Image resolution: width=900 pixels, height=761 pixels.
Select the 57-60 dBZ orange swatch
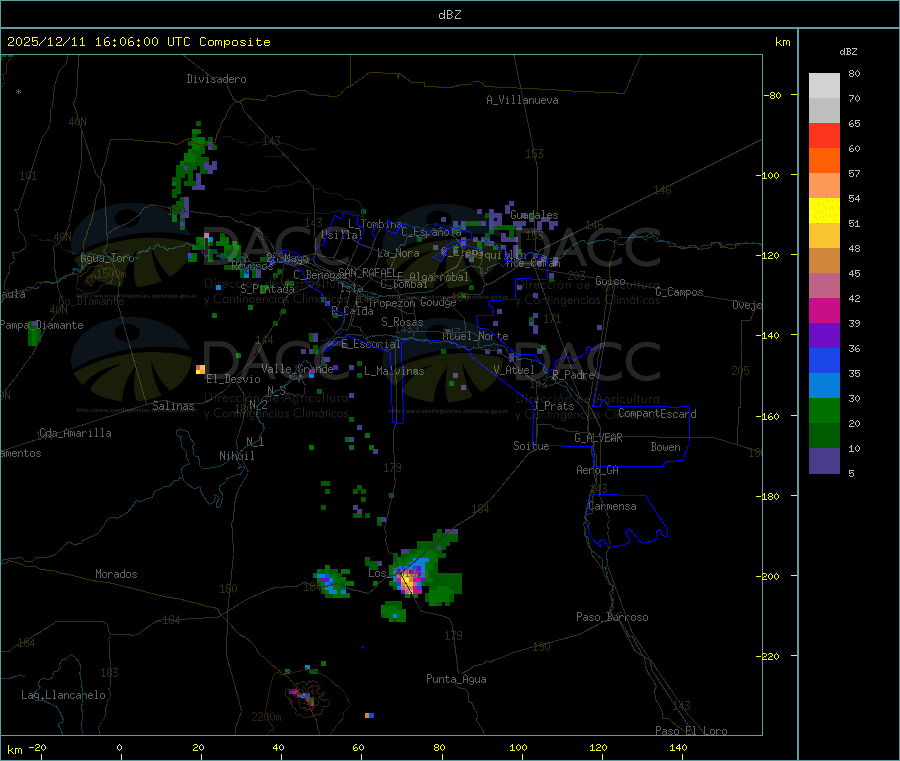pyautogui.click(x=824, y=161)
